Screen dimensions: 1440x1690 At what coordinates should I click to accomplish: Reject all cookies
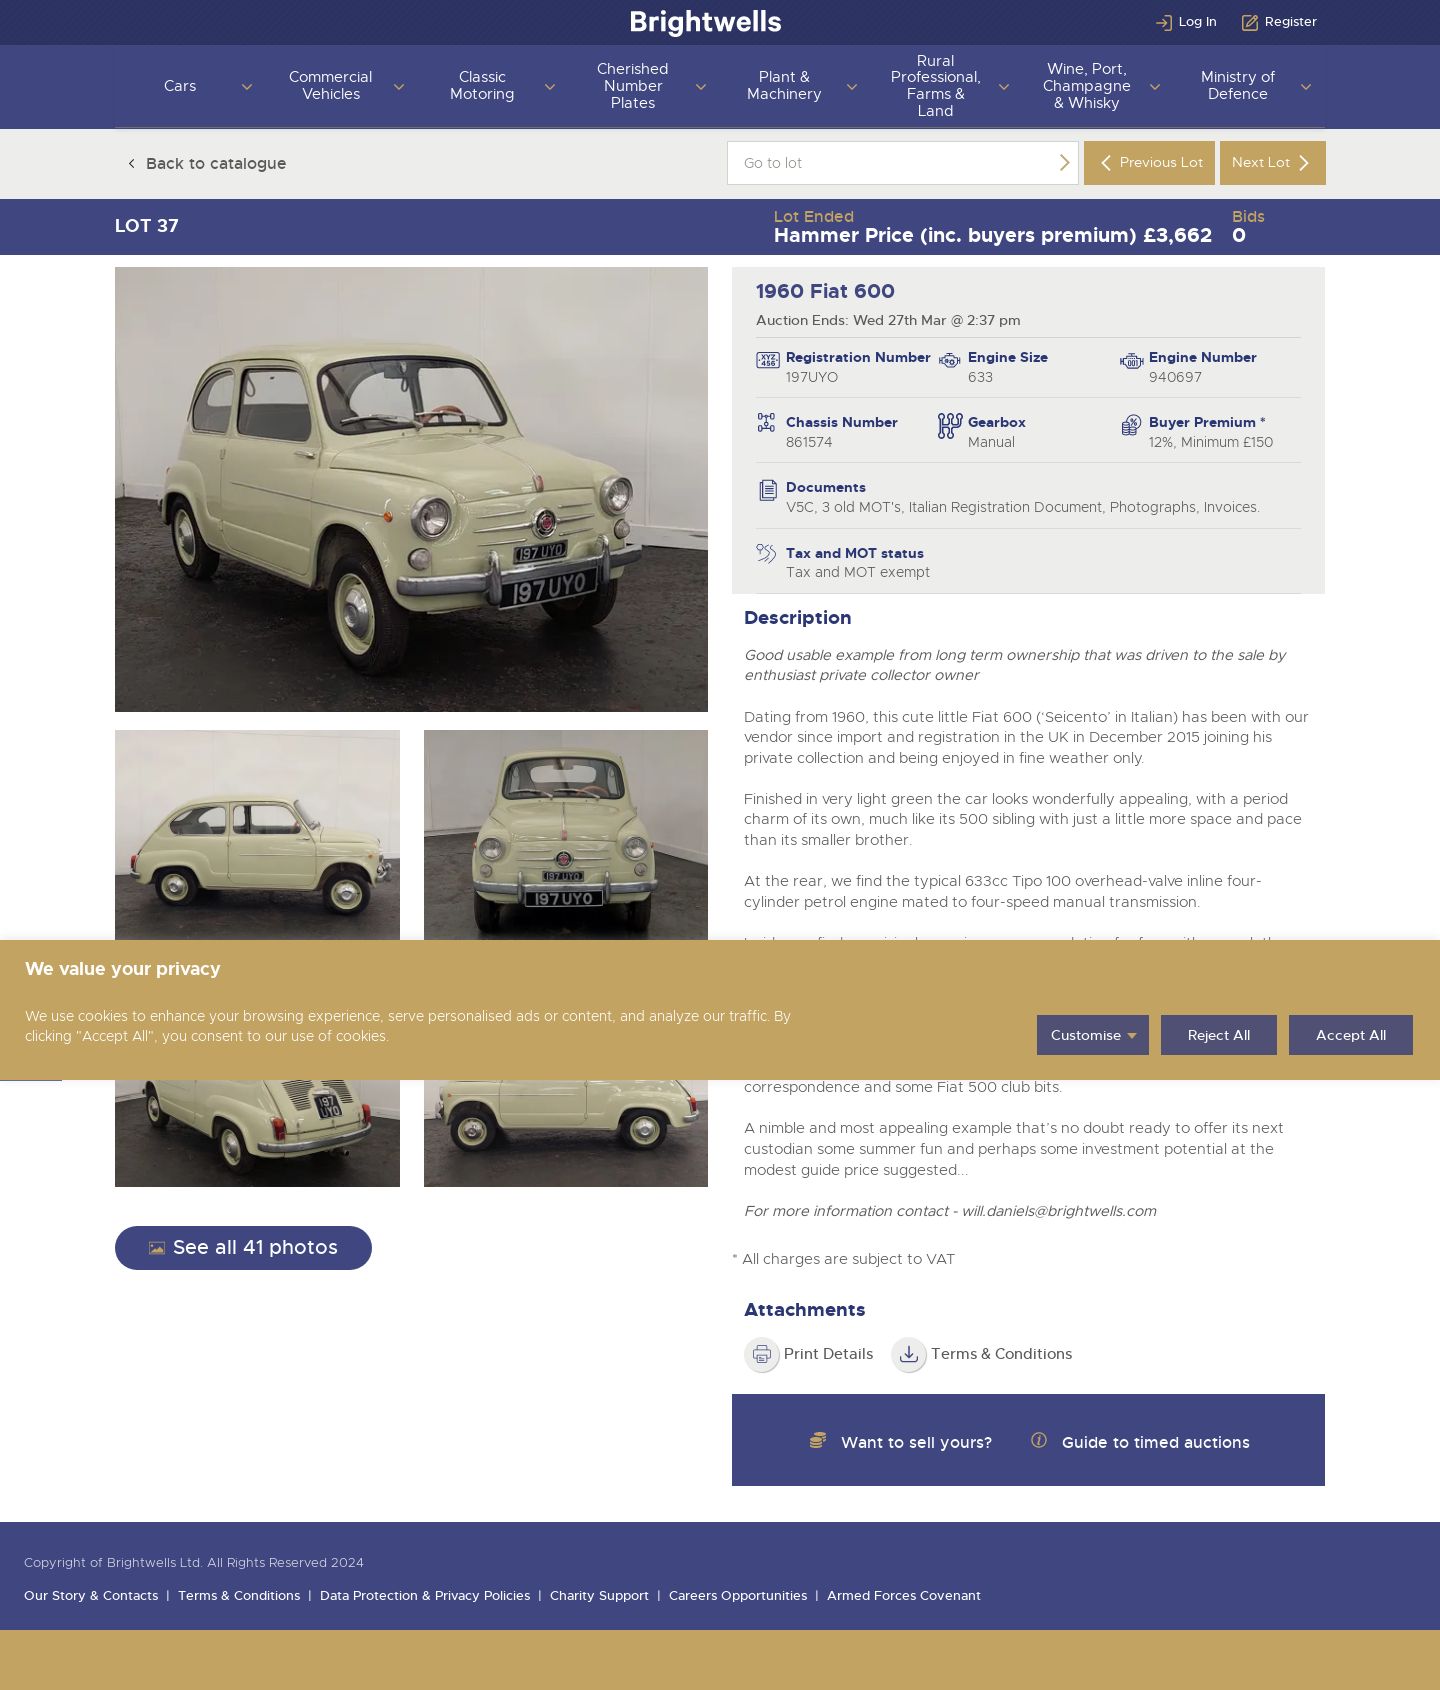(1219, 1035)
